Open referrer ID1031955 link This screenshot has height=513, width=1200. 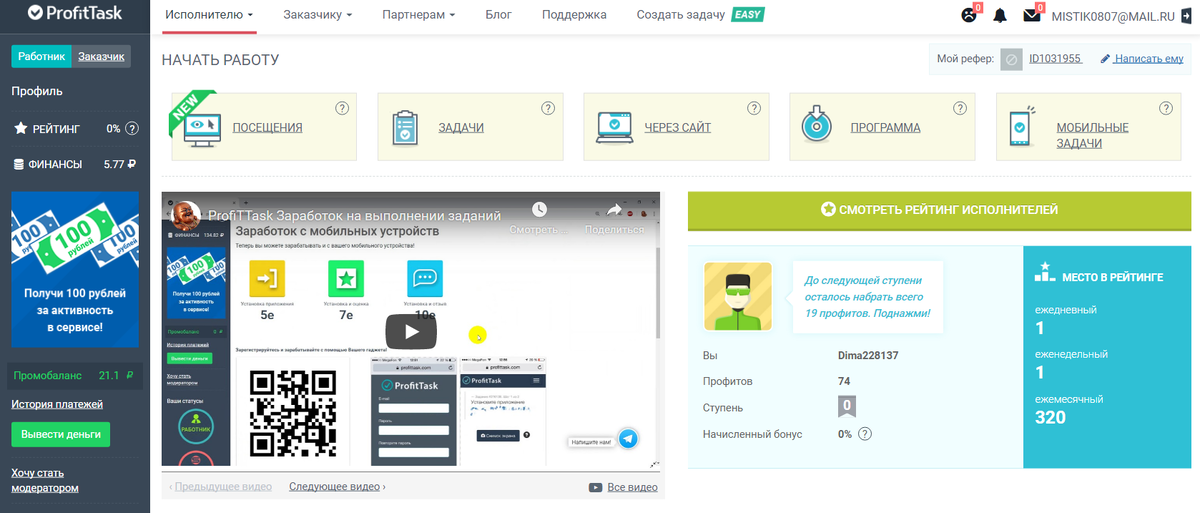point(1056,59)
